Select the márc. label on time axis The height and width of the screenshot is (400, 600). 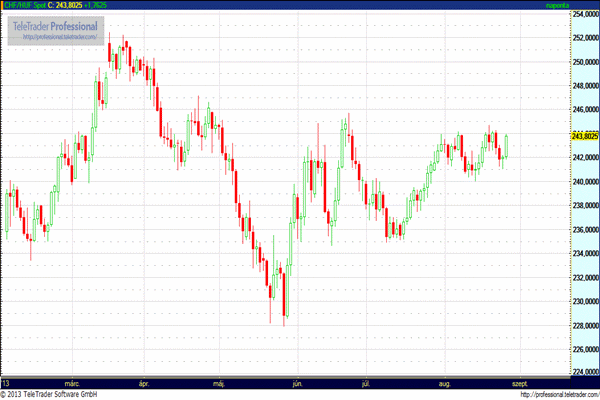pos(71,383)
